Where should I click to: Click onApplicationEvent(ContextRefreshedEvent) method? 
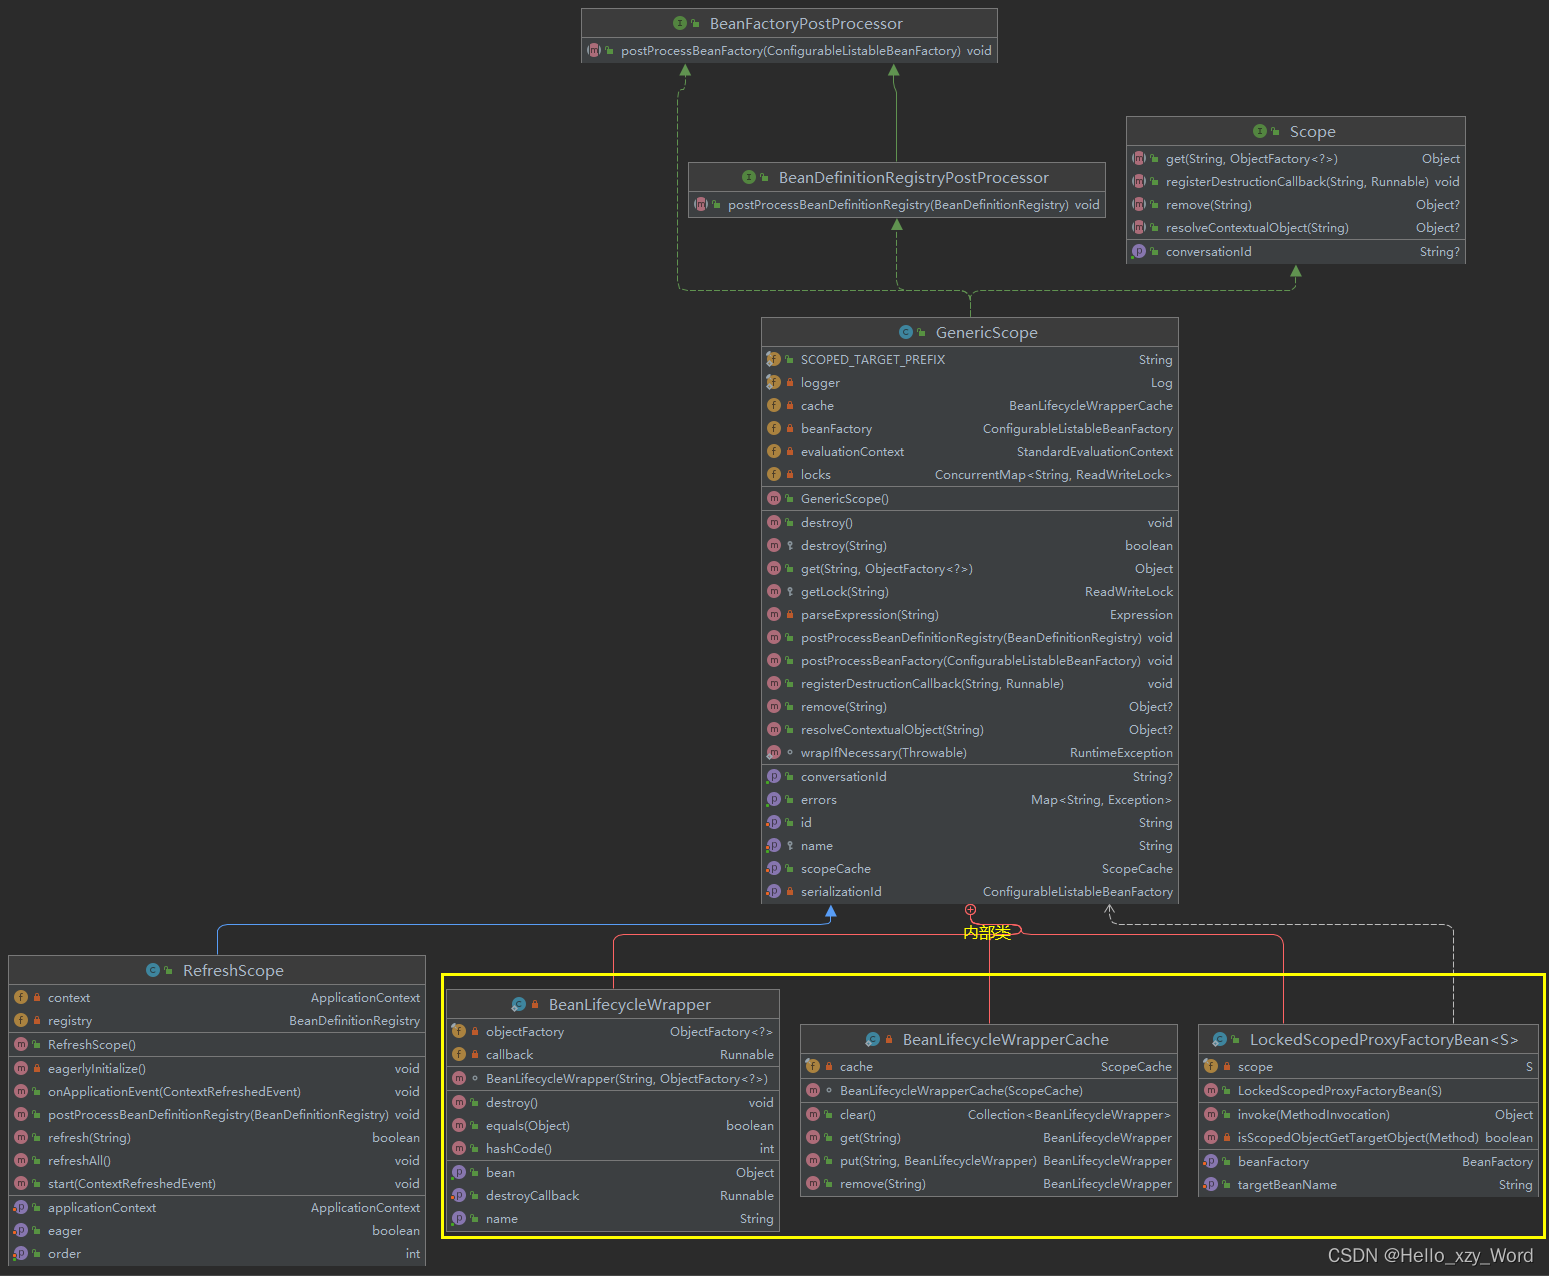point(217,1092)
